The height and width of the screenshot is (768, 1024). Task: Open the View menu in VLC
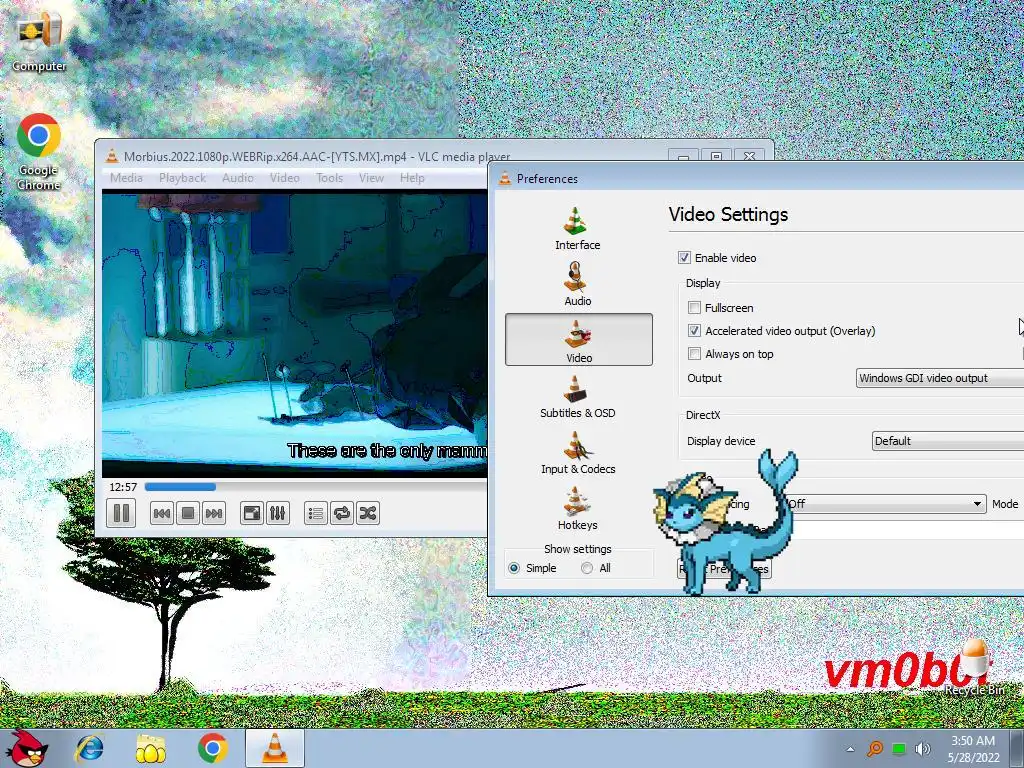[371, 178]
